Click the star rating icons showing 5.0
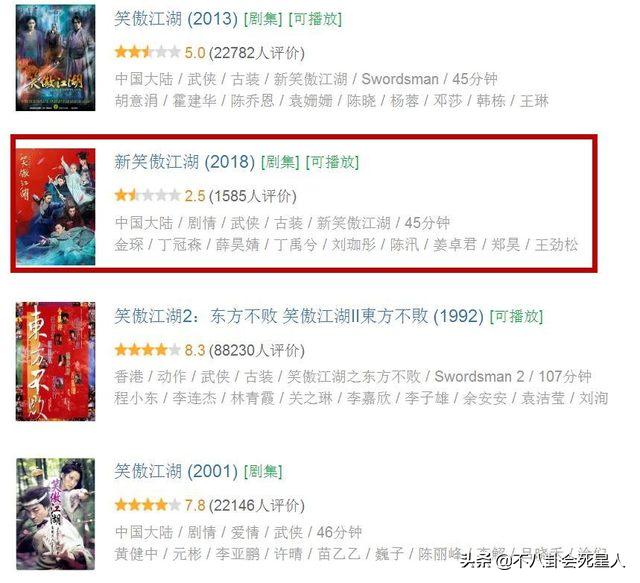The image size is (640, 583). click(147, 53)
